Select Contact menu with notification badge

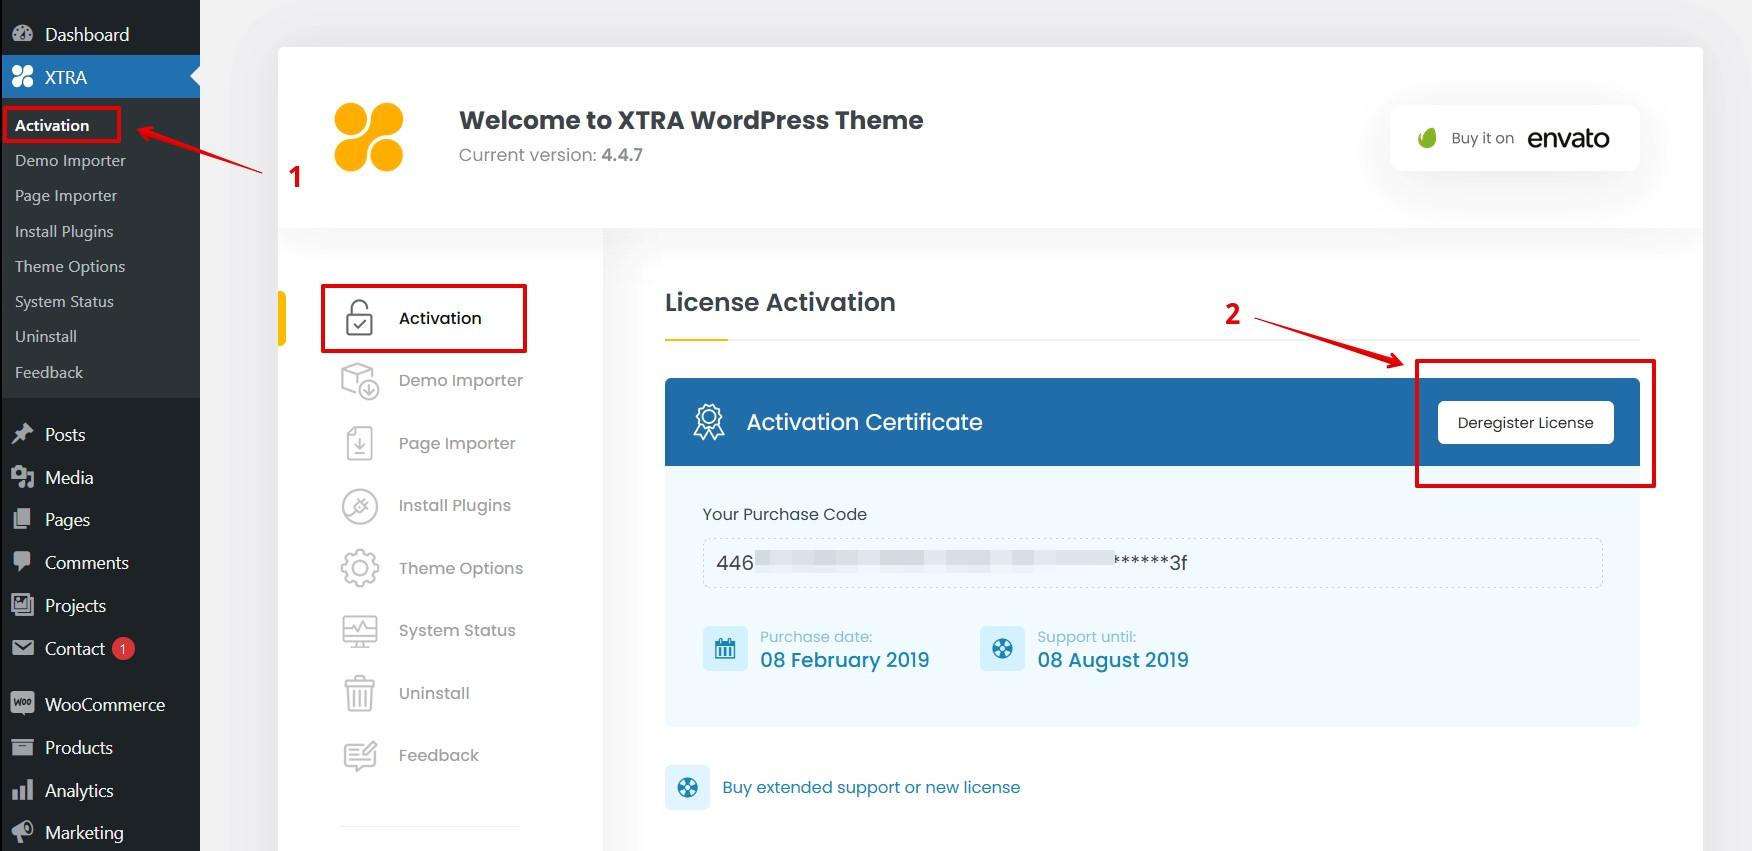pos(75,648)
